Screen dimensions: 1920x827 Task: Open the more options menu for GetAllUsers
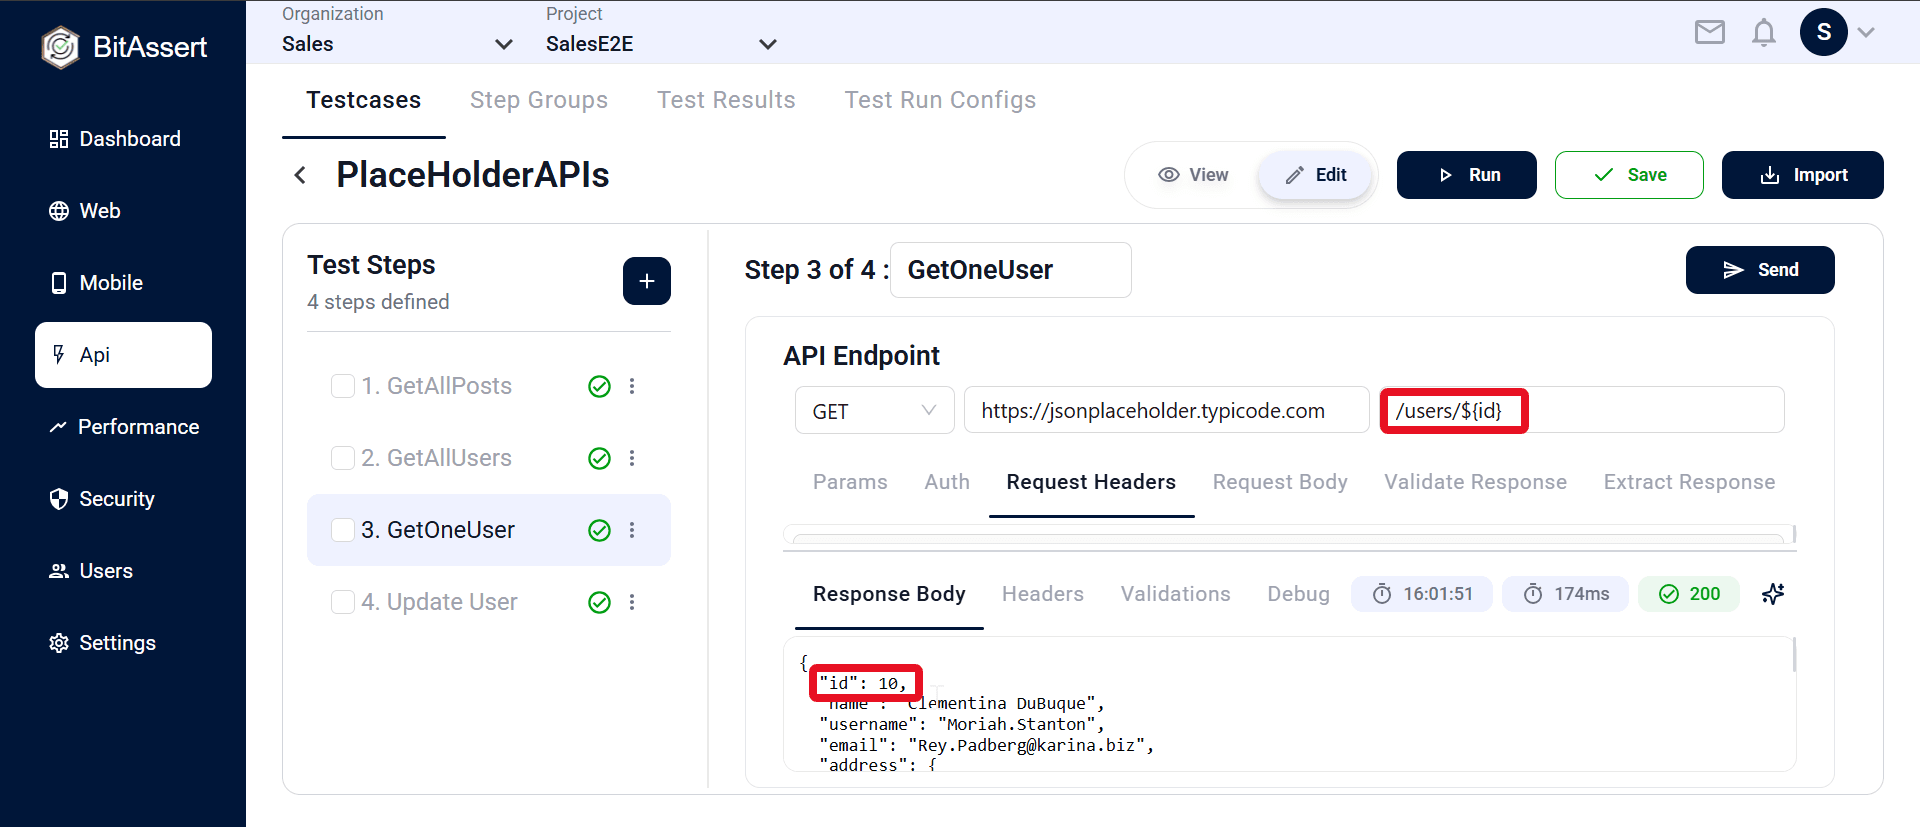[x=631, y=458]
